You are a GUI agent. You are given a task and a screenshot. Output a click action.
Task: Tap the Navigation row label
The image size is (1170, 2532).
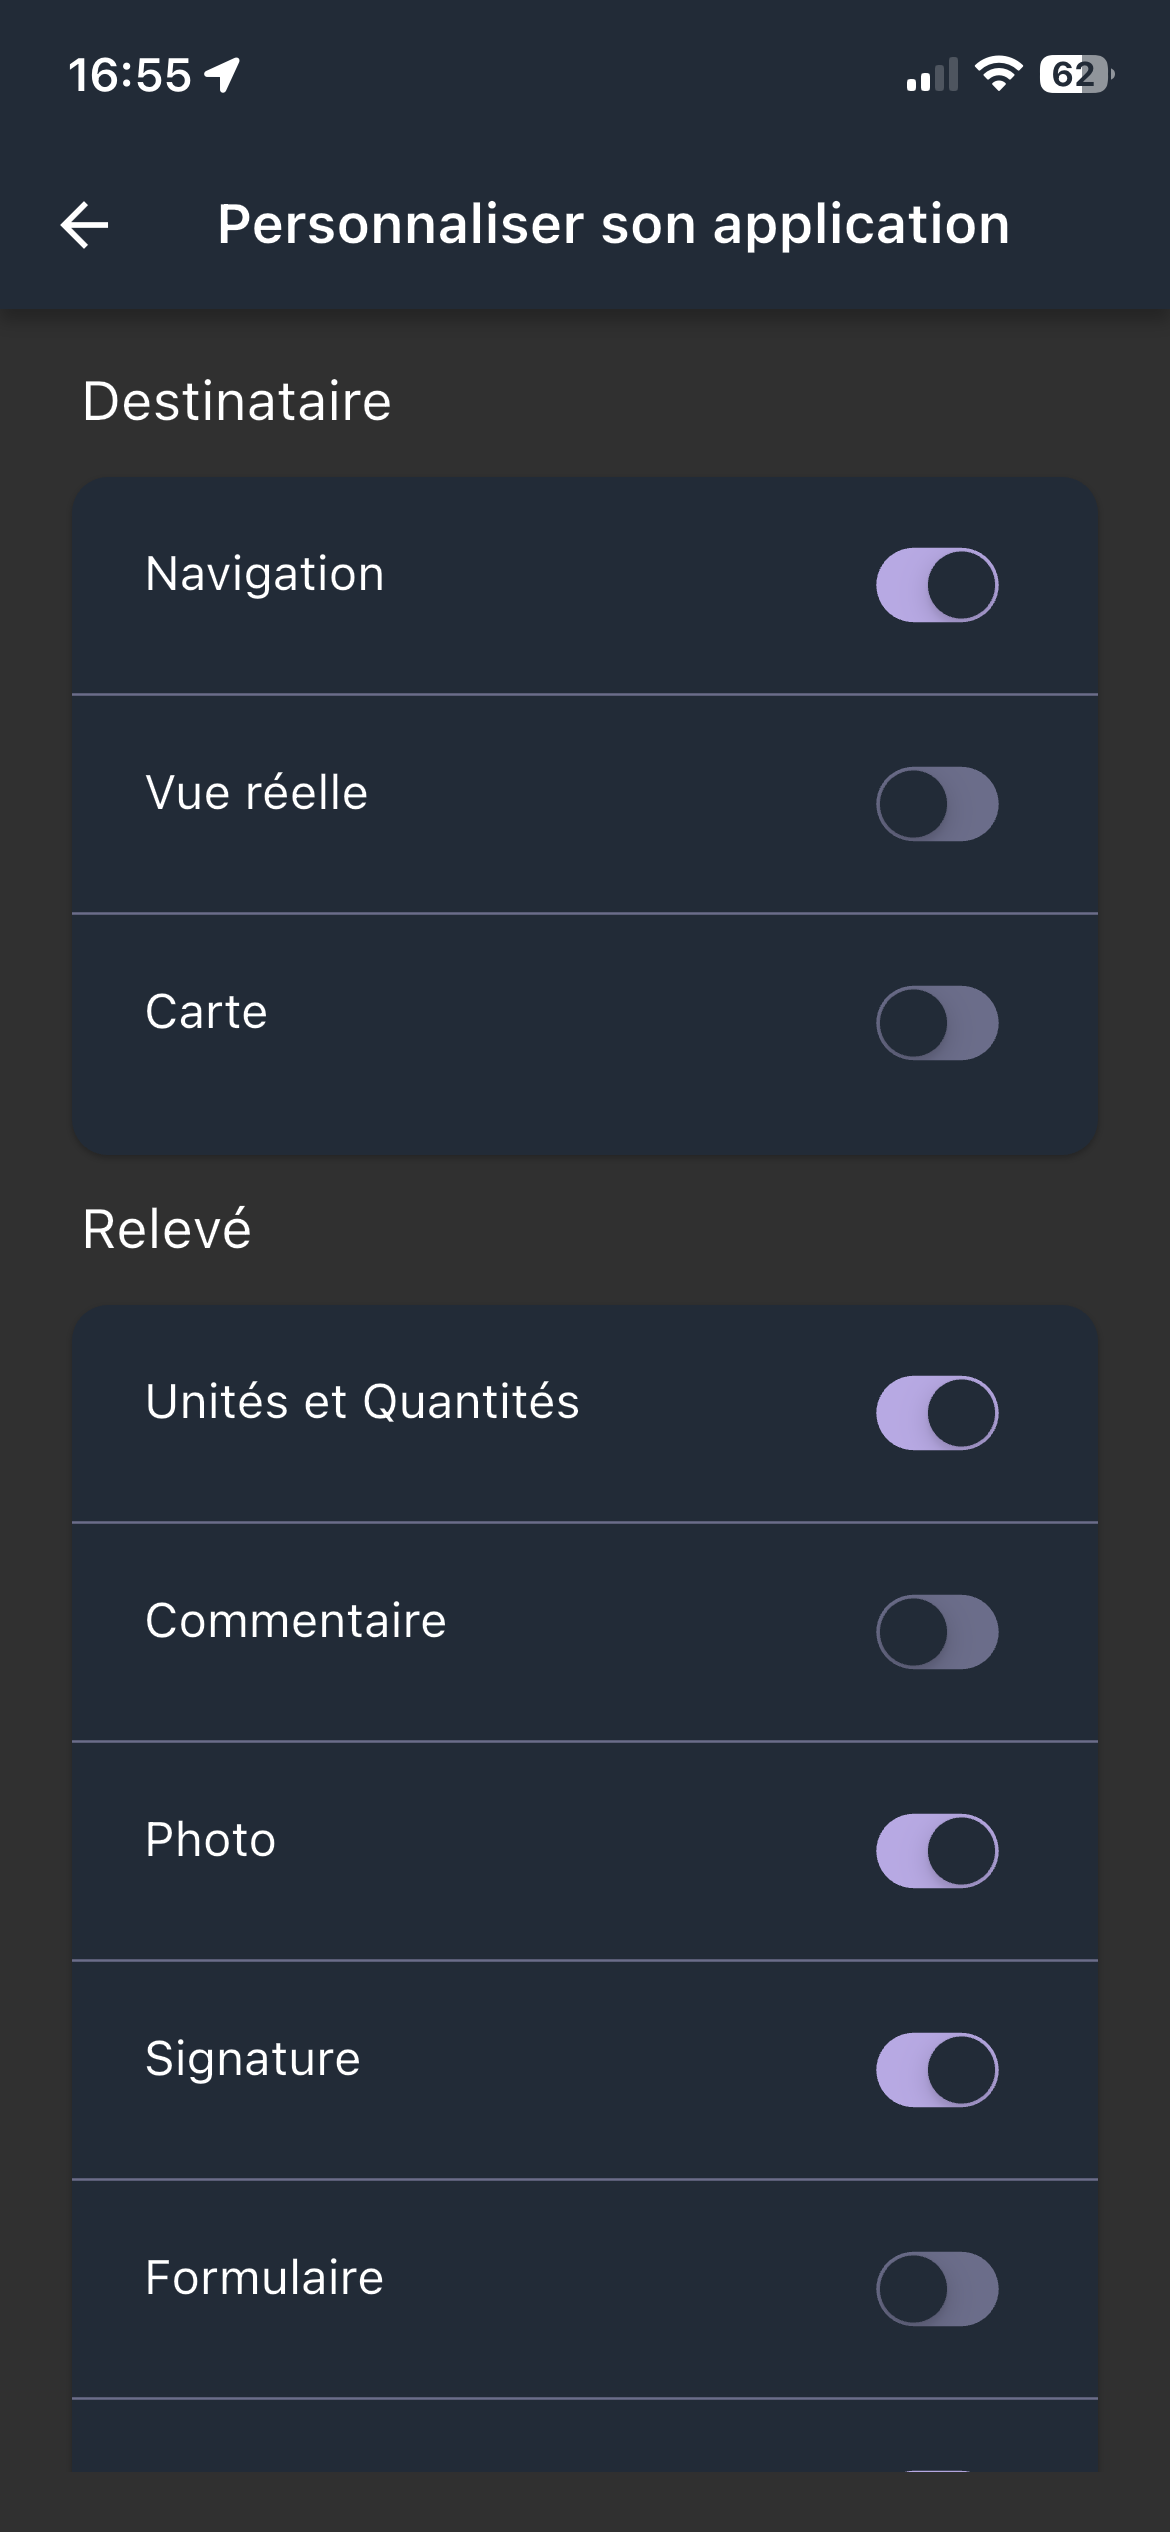[265, 575]
